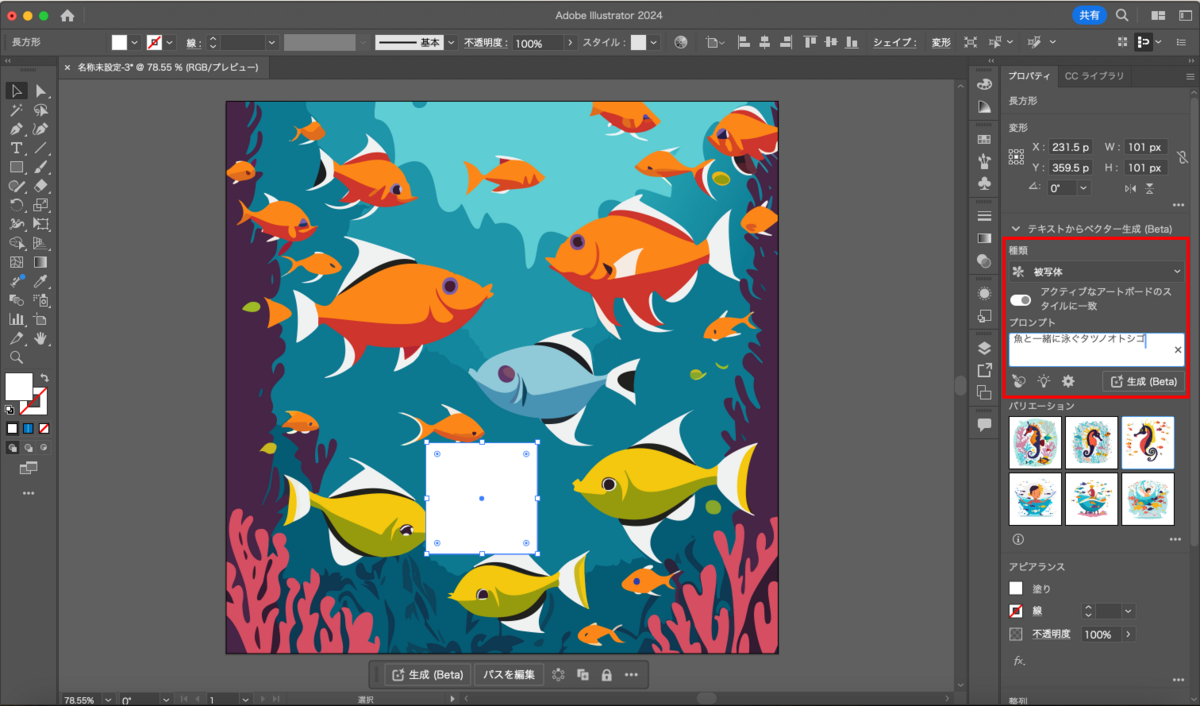Select the Rotate tool
This screenshot has height=706, width=1200.
(17, 205)
